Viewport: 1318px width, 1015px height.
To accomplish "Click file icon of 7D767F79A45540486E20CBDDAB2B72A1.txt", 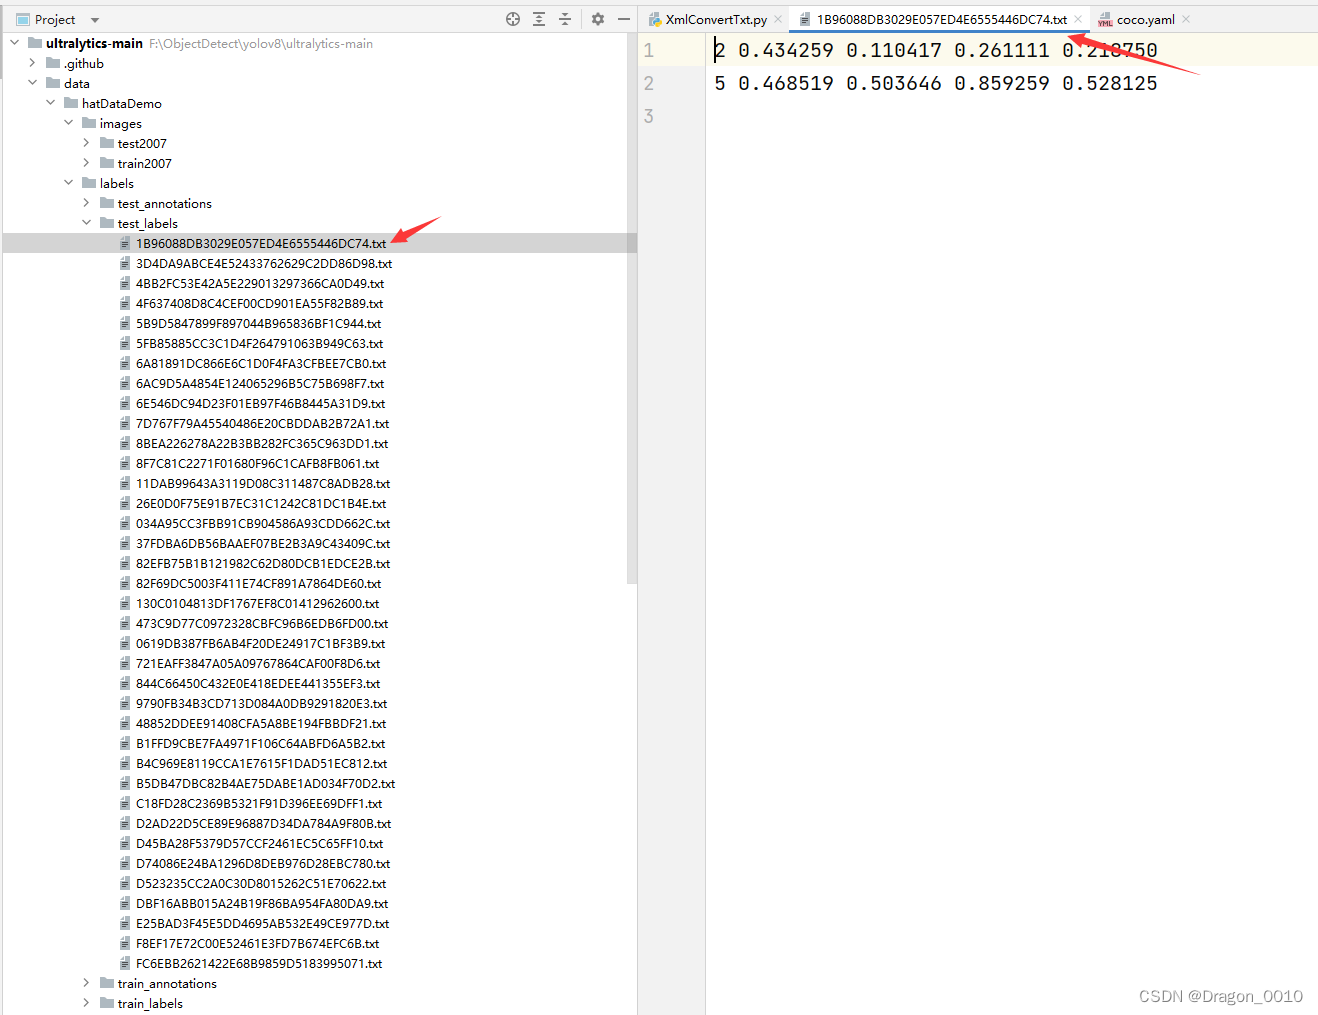I will [125, 423].
